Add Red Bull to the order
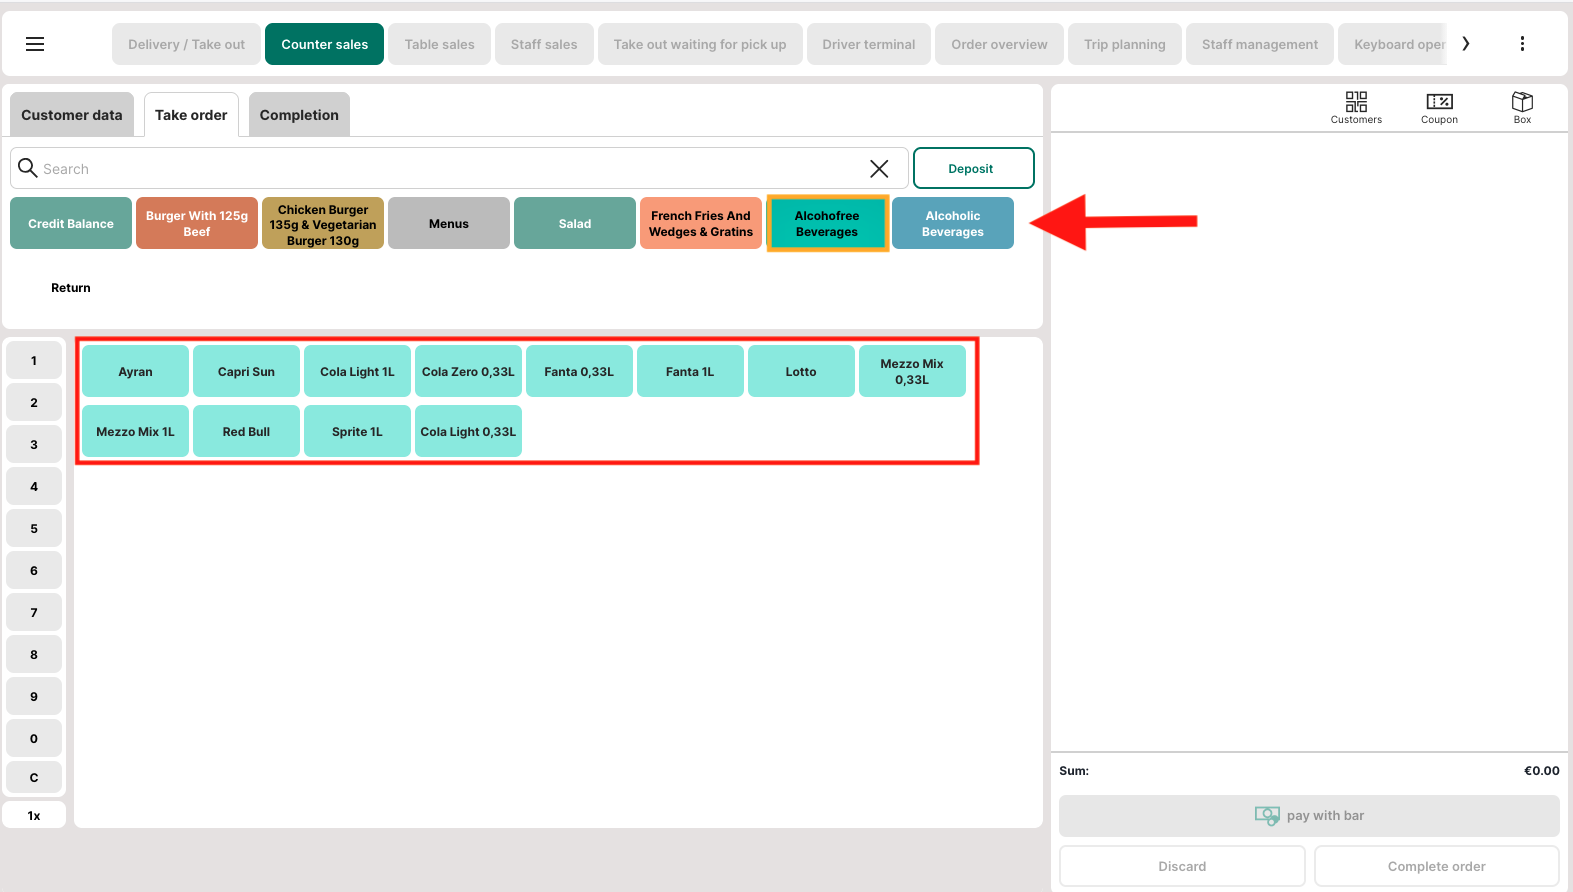 246,432
